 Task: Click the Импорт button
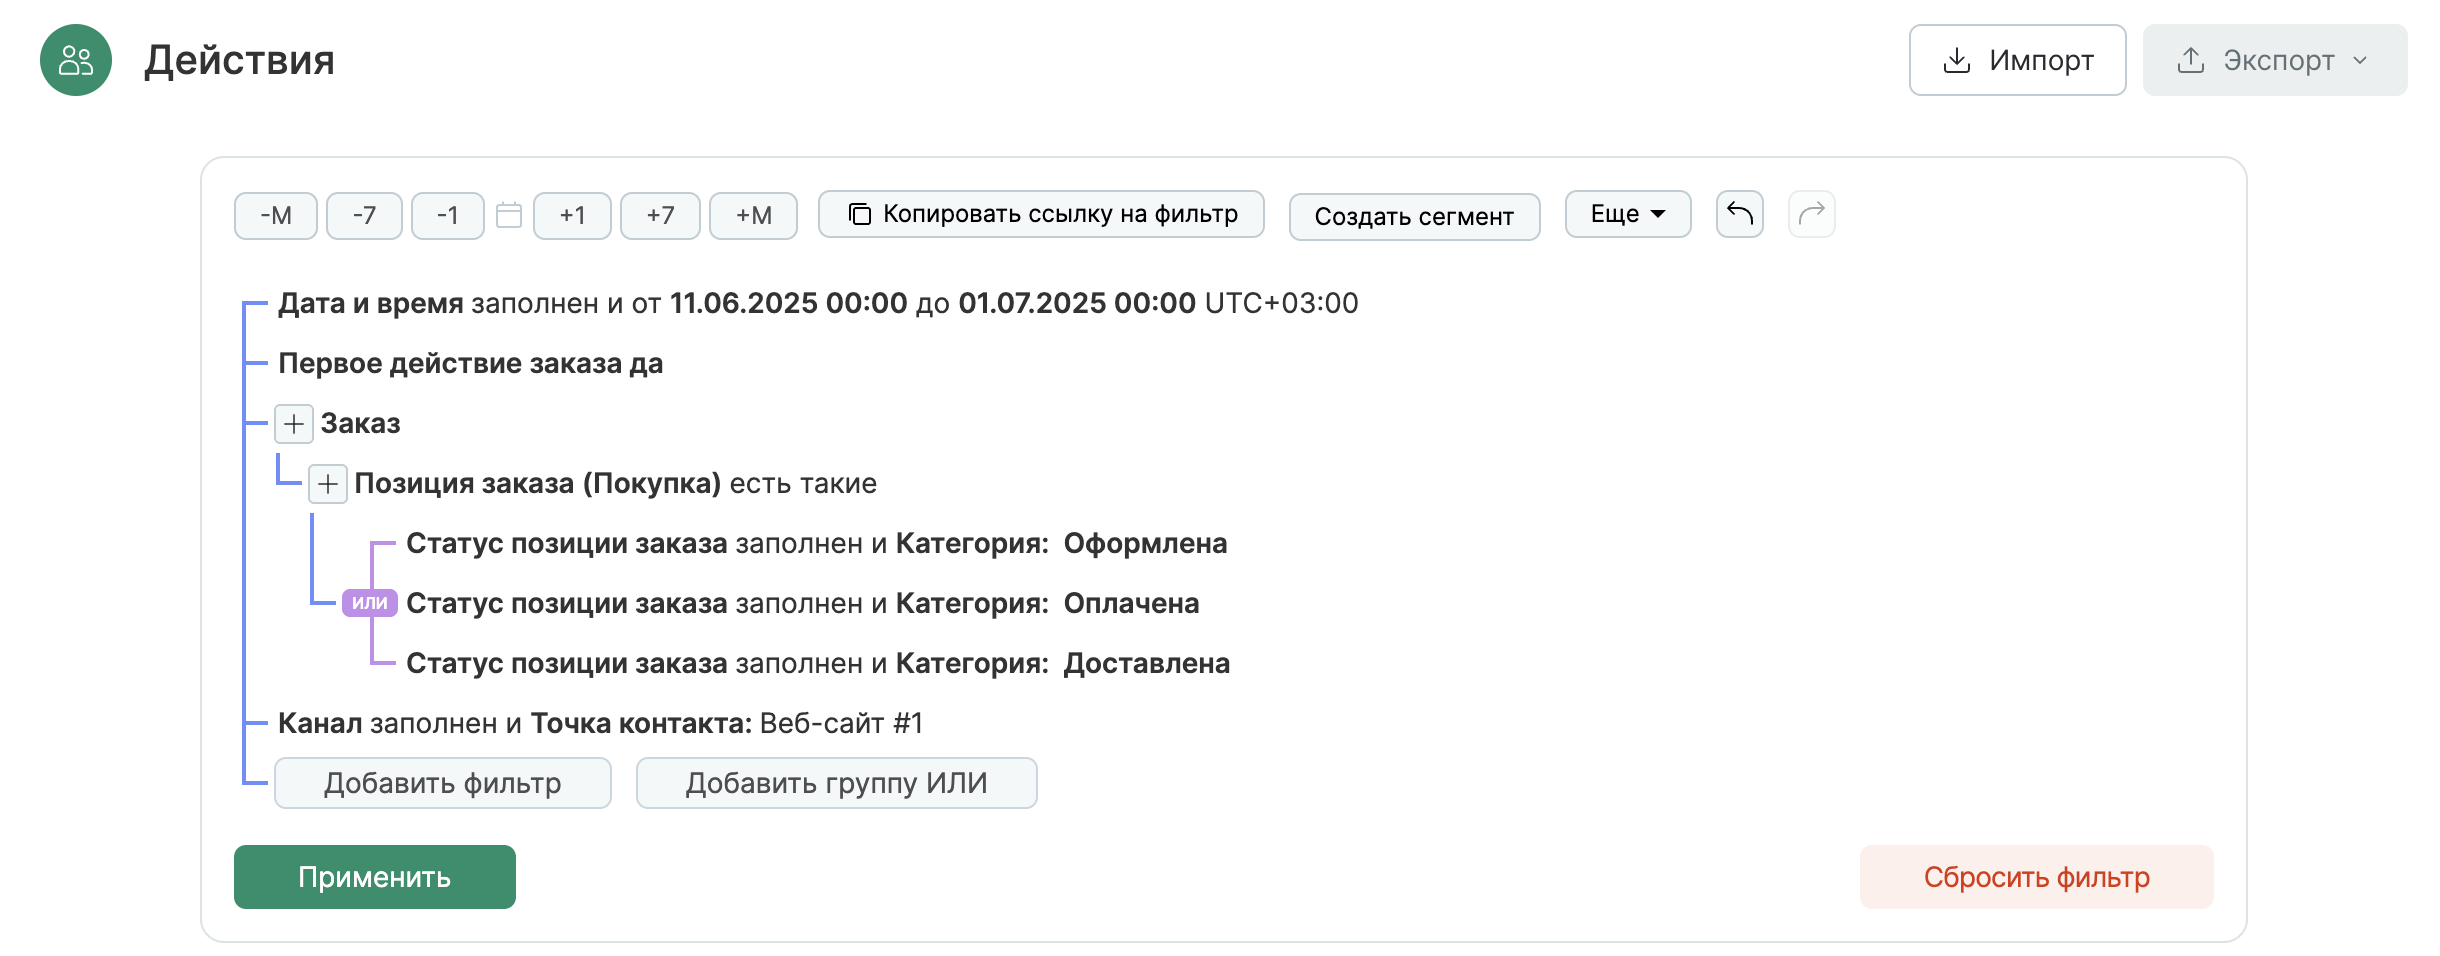click(2017, 60)
